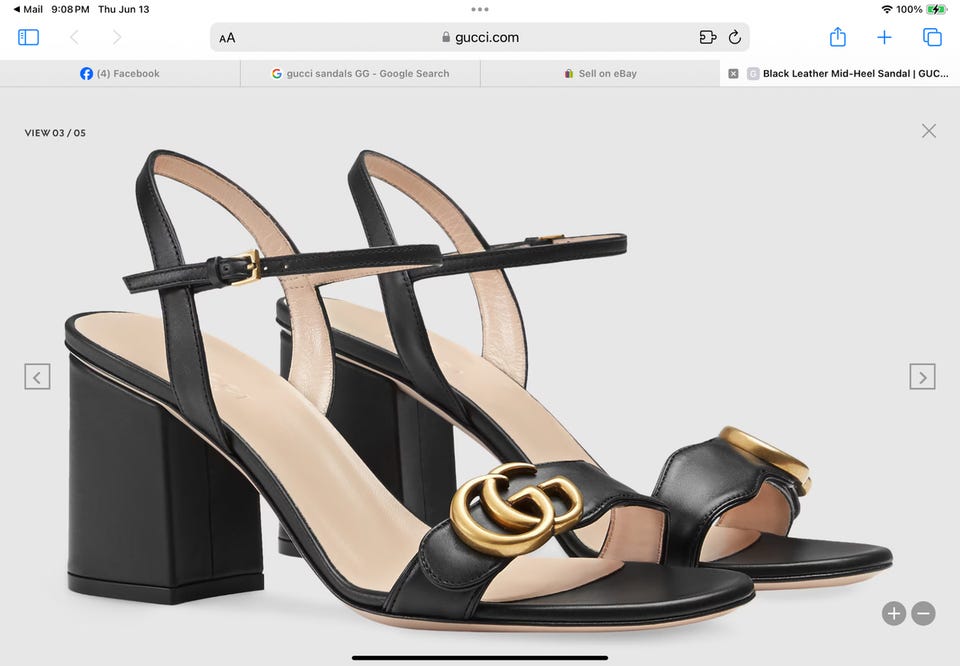Switch to the (4) Facebook tab
The image size is (960, 666).
120,73
